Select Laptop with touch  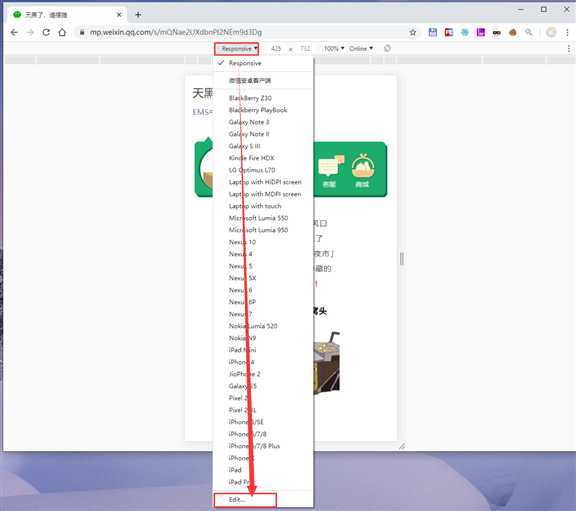[263, 206]
